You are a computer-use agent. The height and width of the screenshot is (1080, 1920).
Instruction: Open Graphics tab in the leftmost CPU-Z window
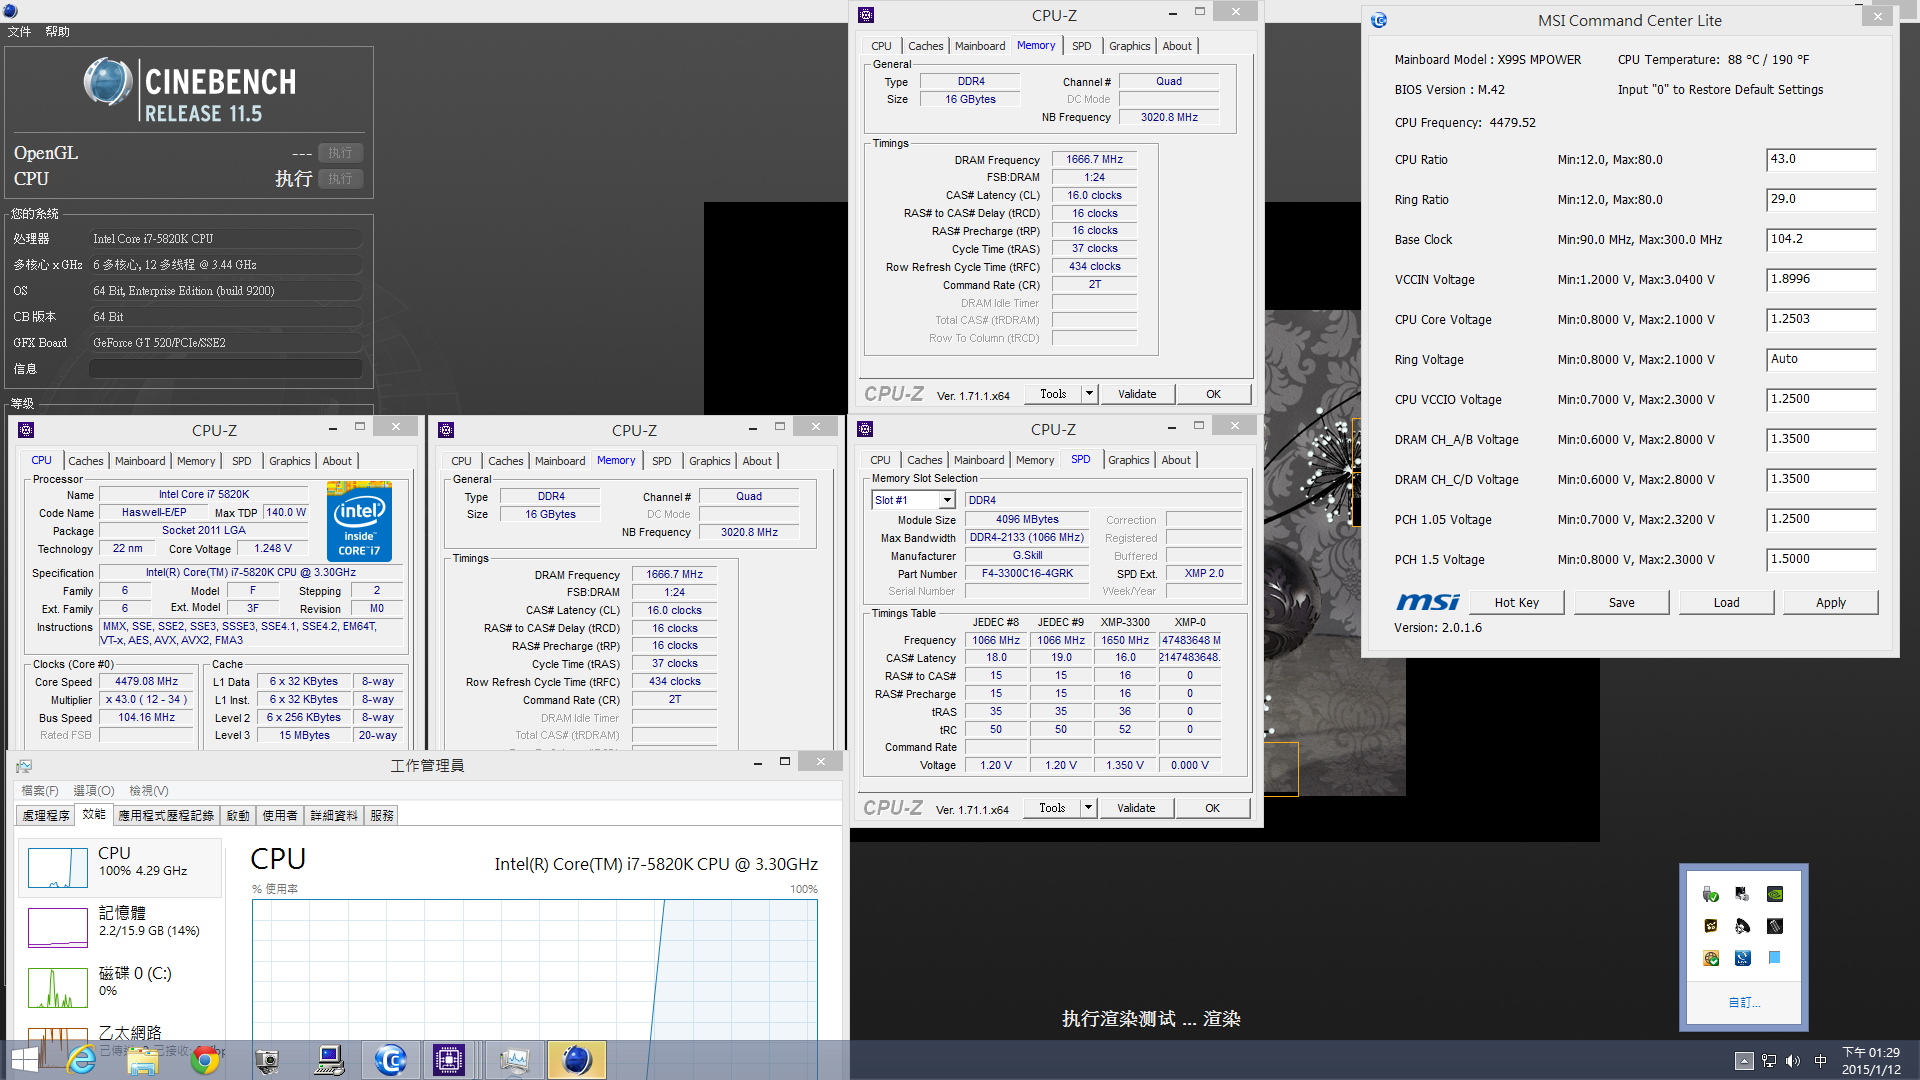tap(290, 461)
